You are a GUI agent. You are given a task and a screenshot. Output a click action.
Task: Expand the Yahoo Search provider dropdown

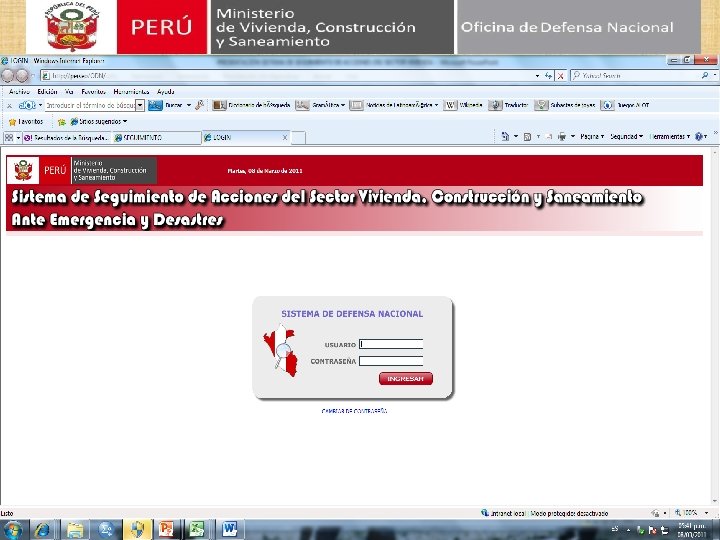tap(715, 75)
